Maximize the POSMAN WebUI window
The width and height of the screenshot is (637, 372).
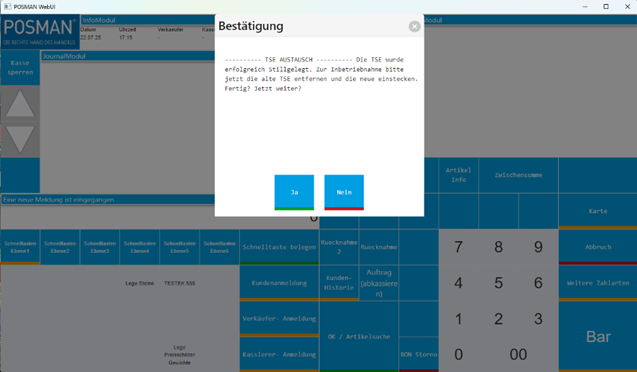(606, 6)
